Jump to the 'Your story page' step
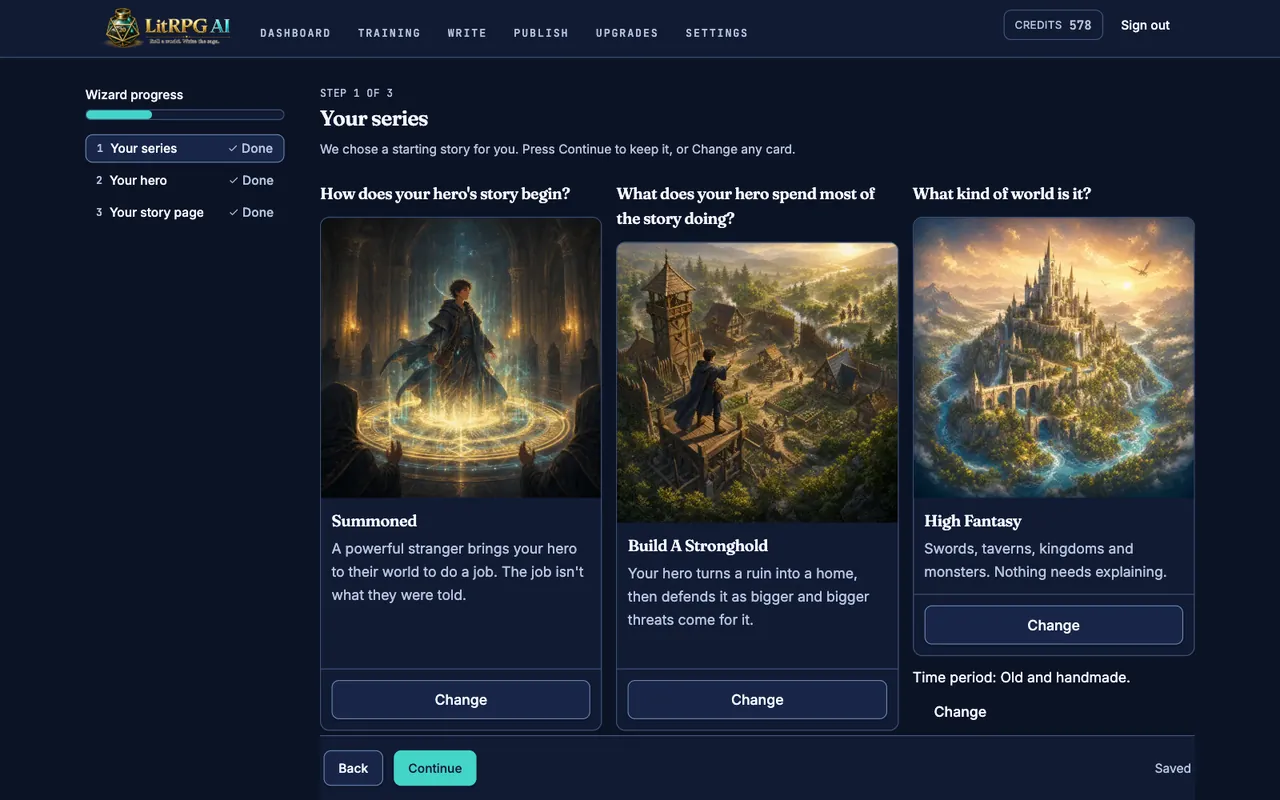Screen dimensions: 1280x800 [185, 212]
